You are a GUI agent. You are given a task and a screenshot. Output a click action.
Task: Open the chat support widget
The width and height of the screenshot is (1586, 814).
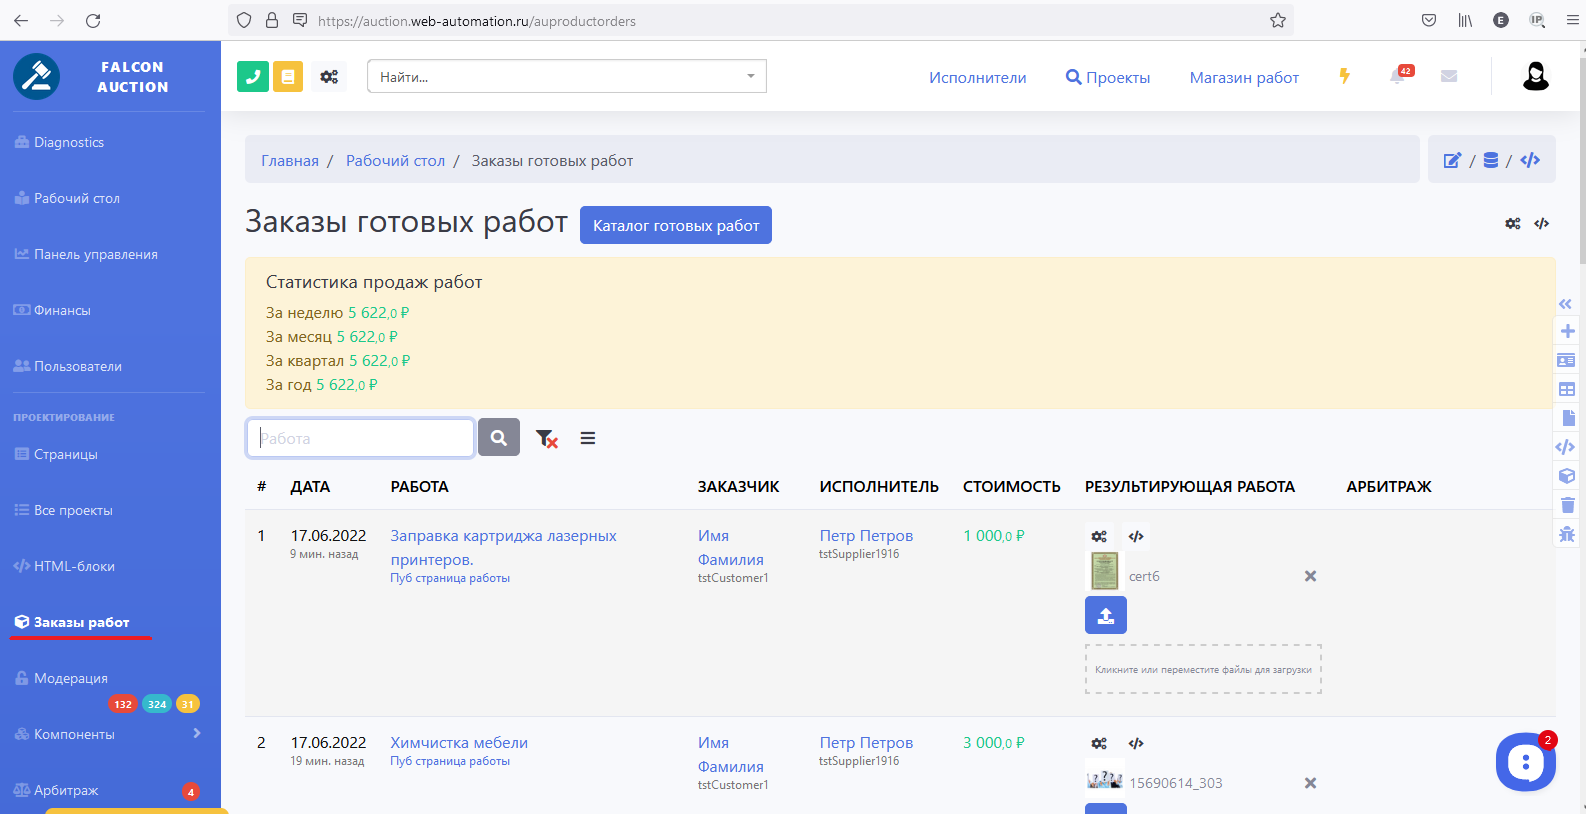(1525, 762)
